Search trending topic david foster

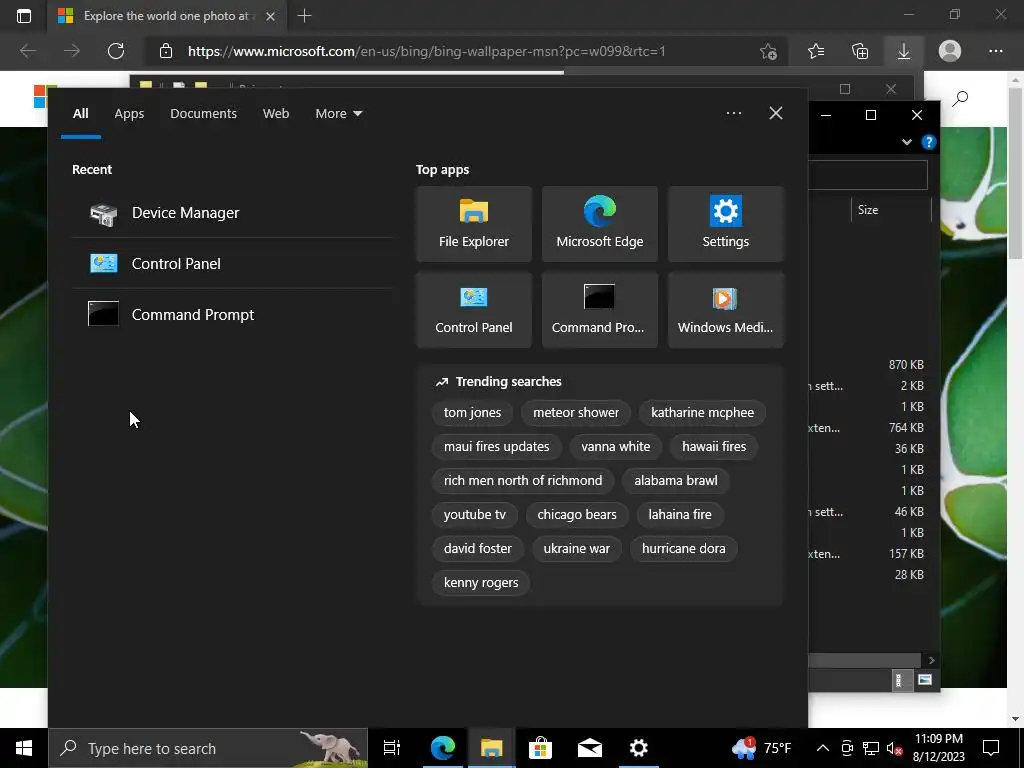[x=477, y=549]
